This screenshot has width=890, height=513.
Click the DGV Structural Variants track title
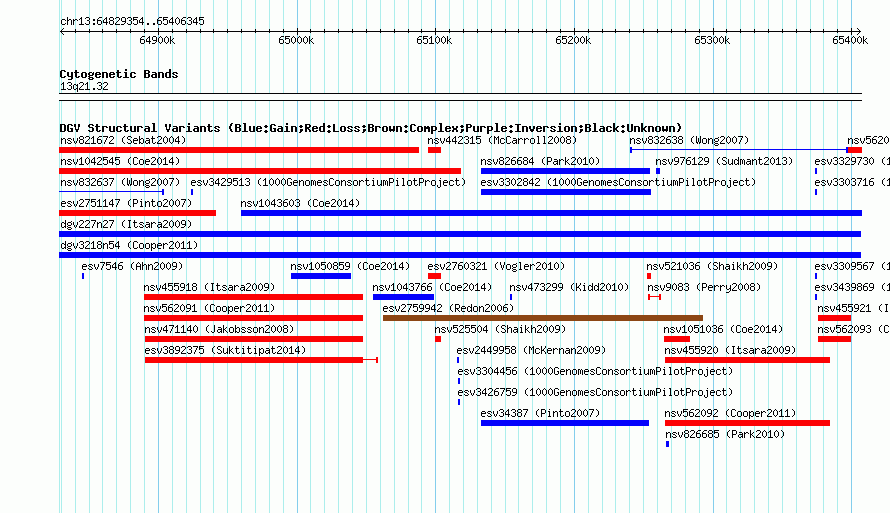click(x=371, y=128)
